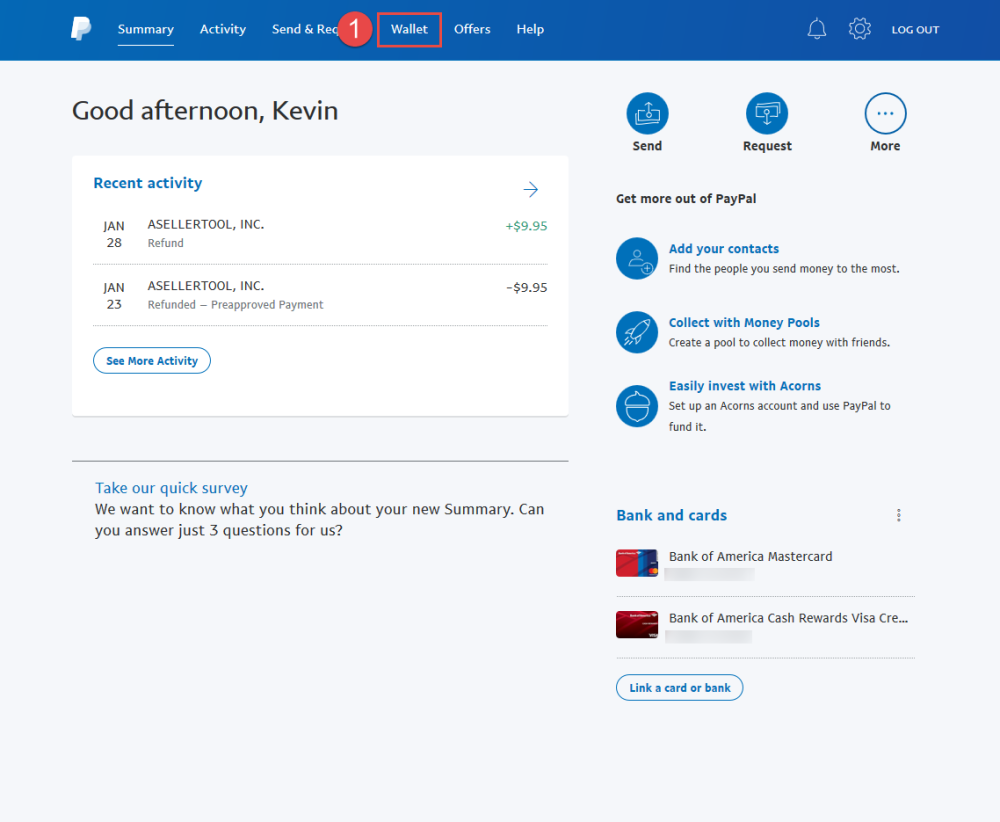
Task: Open the Offers tab
Action: point(472,29)
